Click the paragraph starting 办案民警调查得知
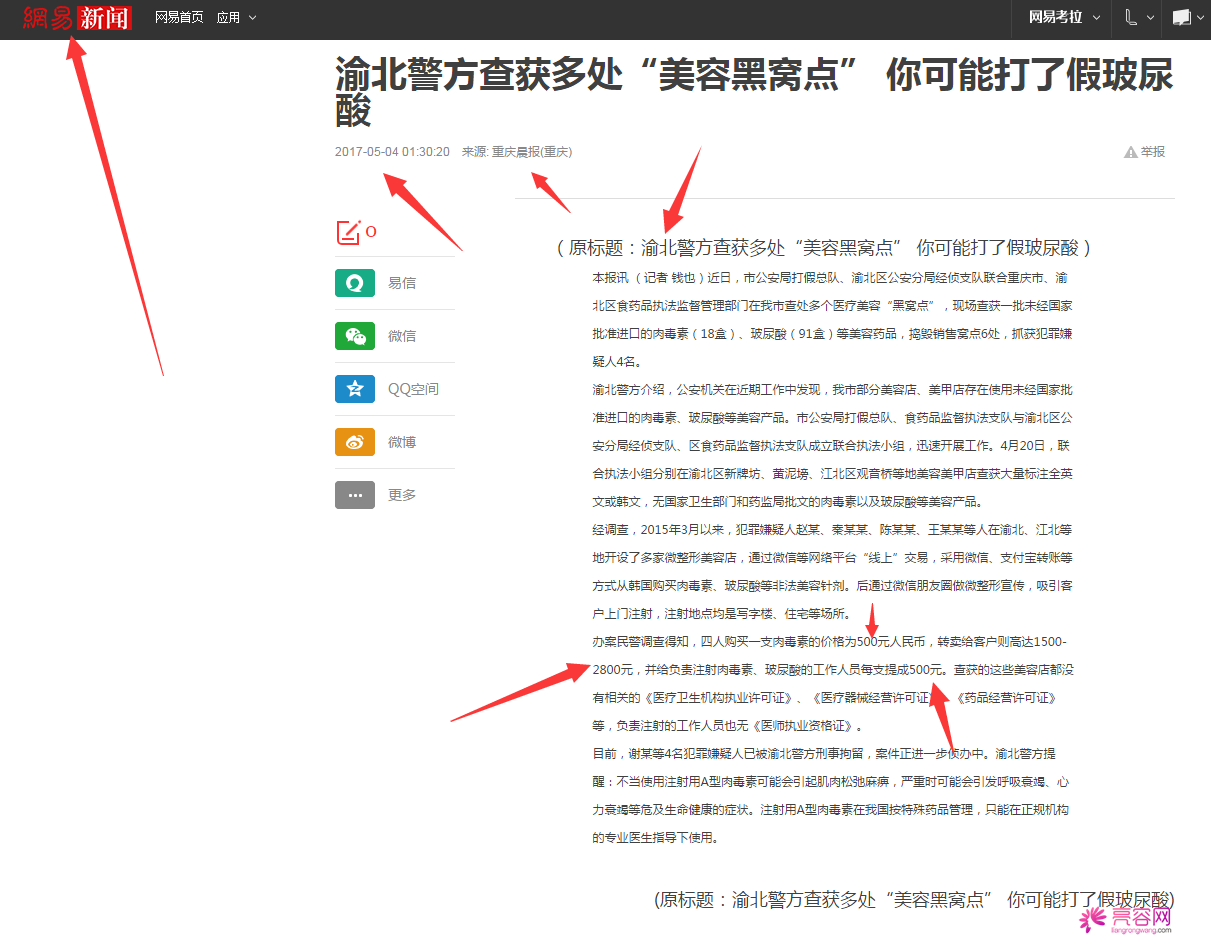The width and height of the screenshot is (1211, 947). coord(832,683)
